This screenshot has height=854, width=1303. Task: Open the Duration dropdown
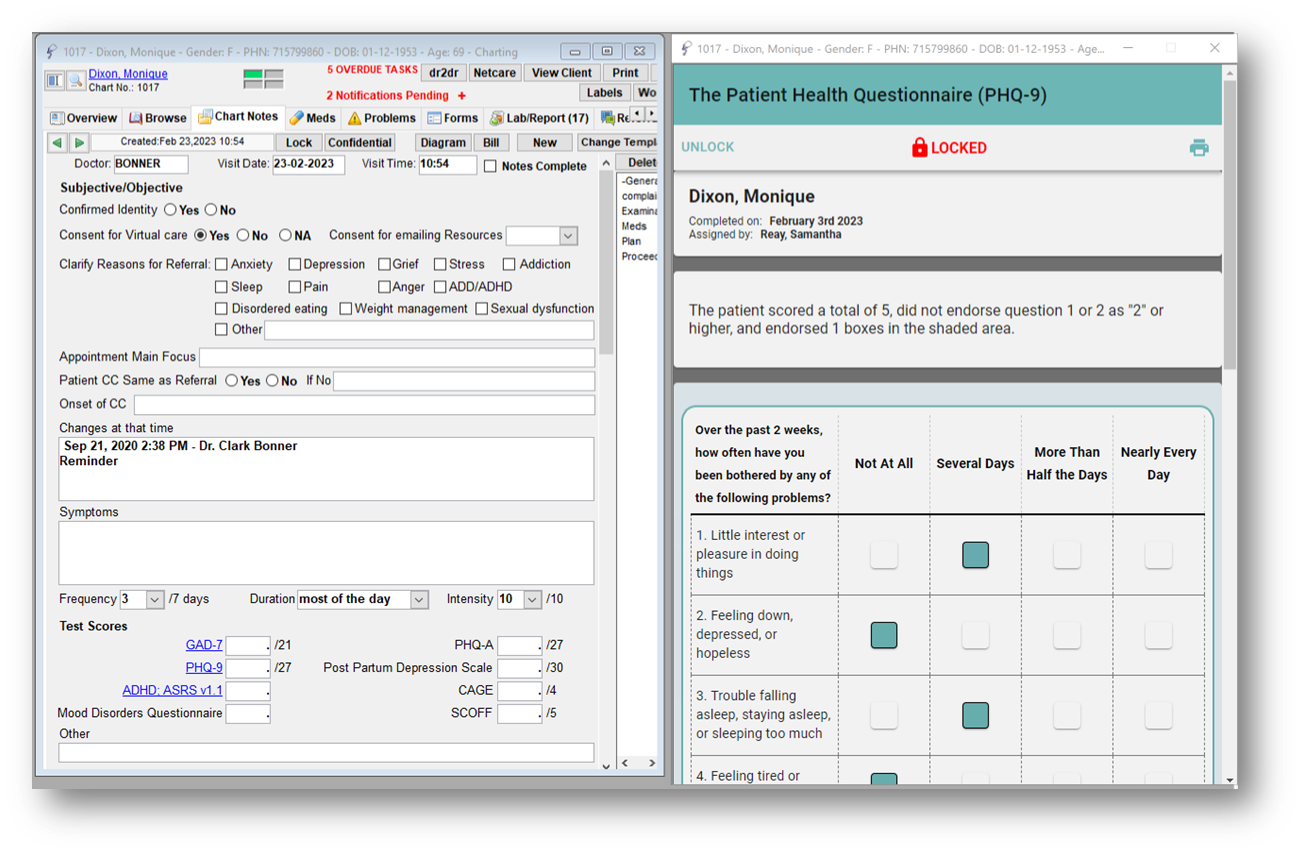[x=419, y=600]
